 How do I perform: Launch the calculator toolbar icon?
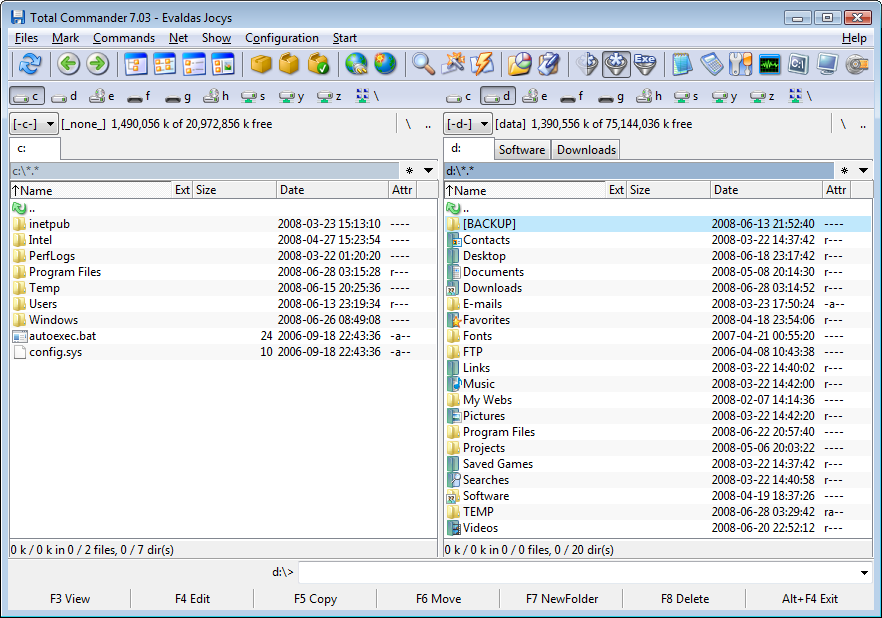pos(712,64)
